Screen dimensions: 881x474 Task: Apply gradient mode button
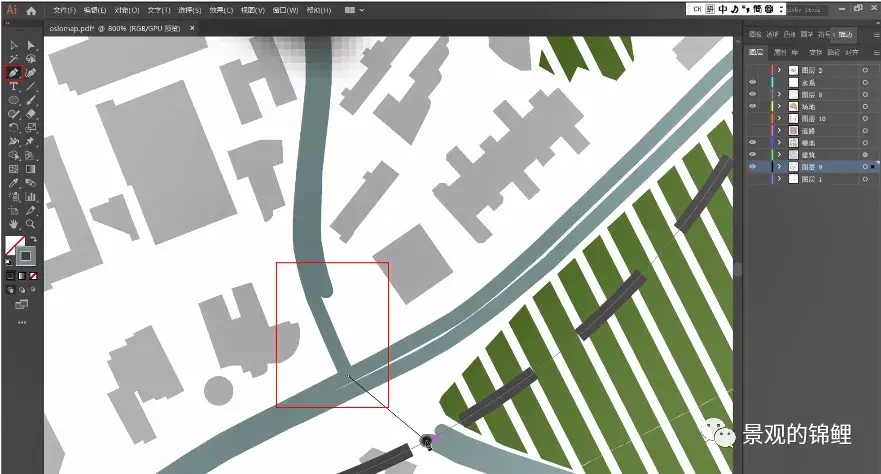coord(22,276)
